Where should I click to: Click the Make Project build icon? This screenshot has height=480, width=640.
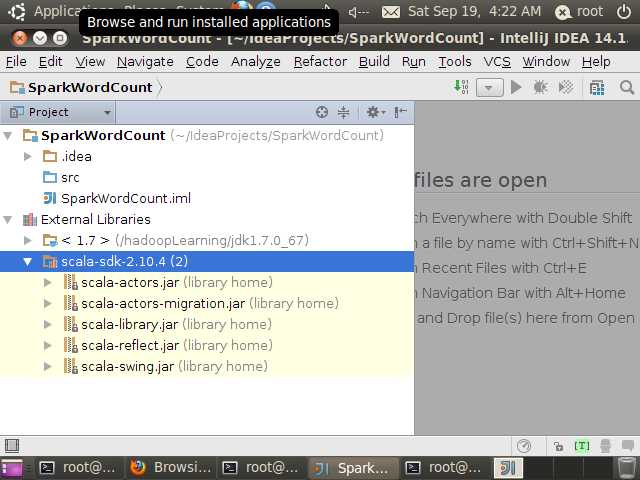point(461,87)
